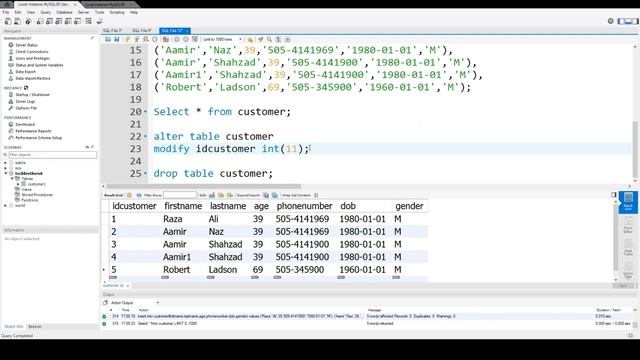Open Server Status in Management

[x=27, y=45]
